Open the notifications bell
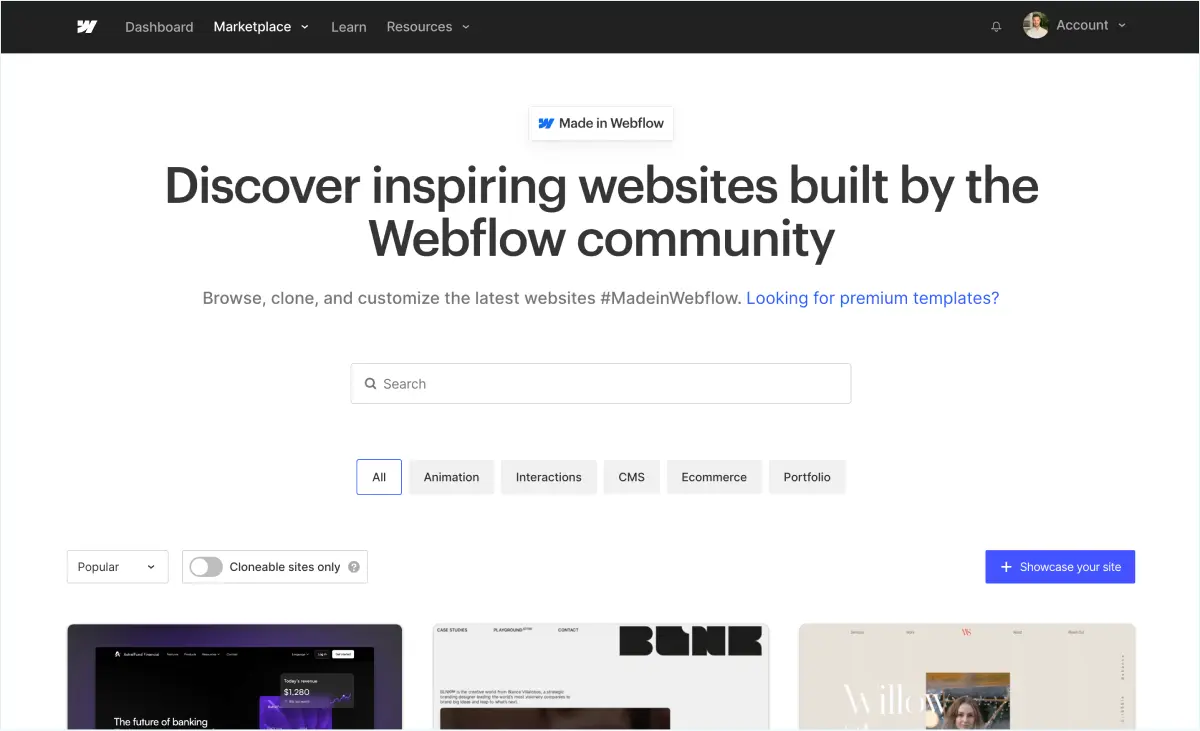Screen dimensions: 1200x731 click(x=996, y=27)
